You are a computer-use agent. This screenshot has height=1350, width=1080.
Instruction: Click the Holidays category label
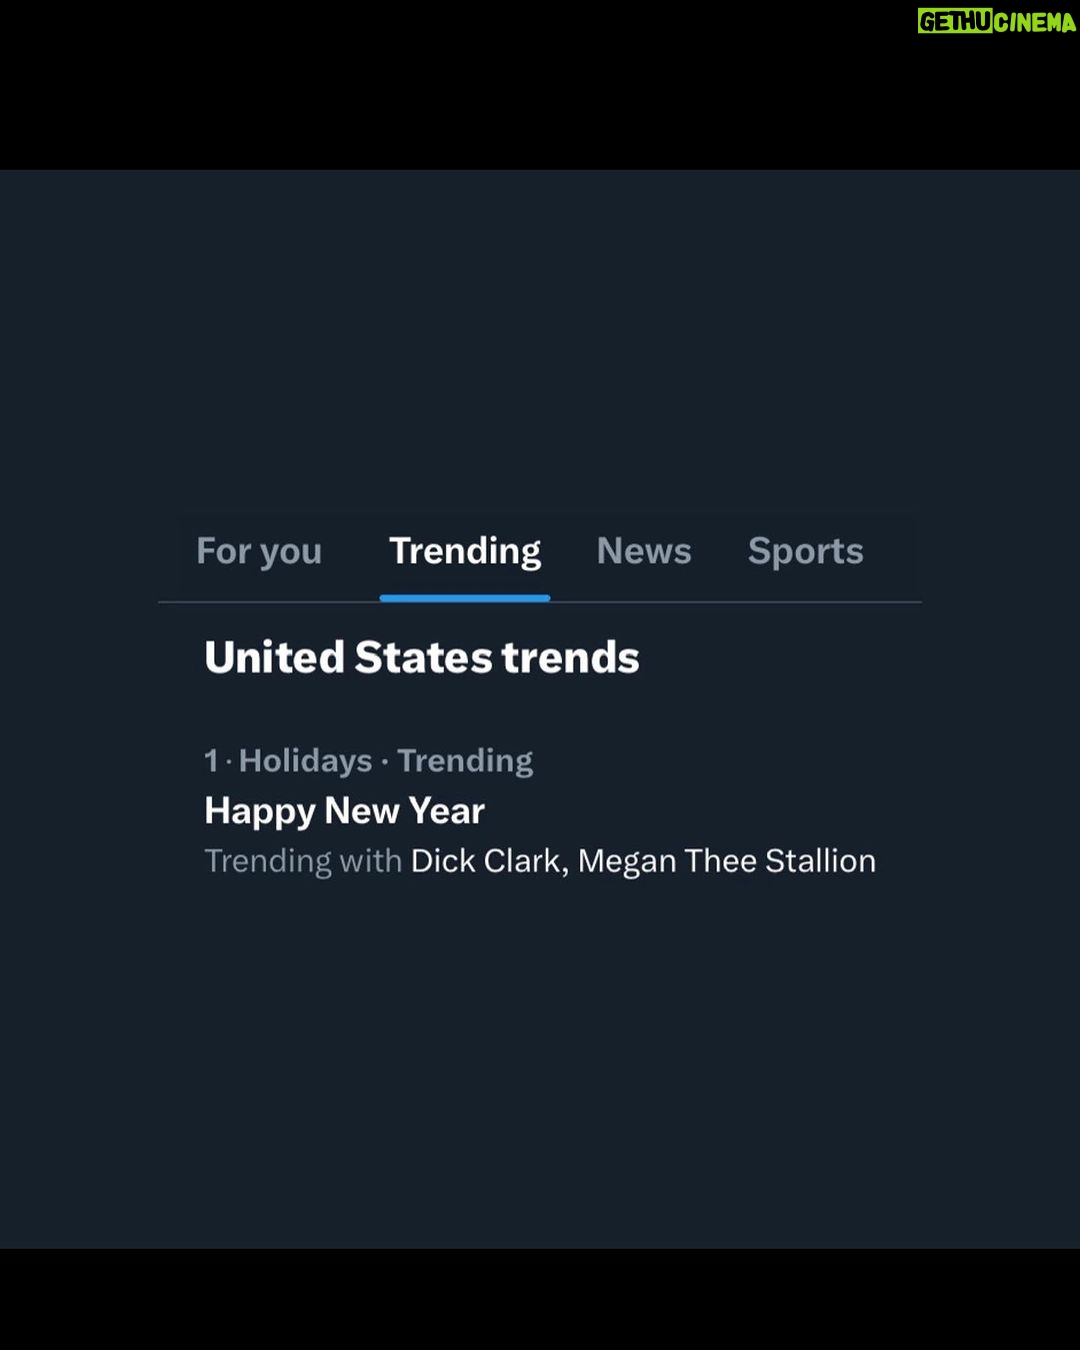[306, 761]
